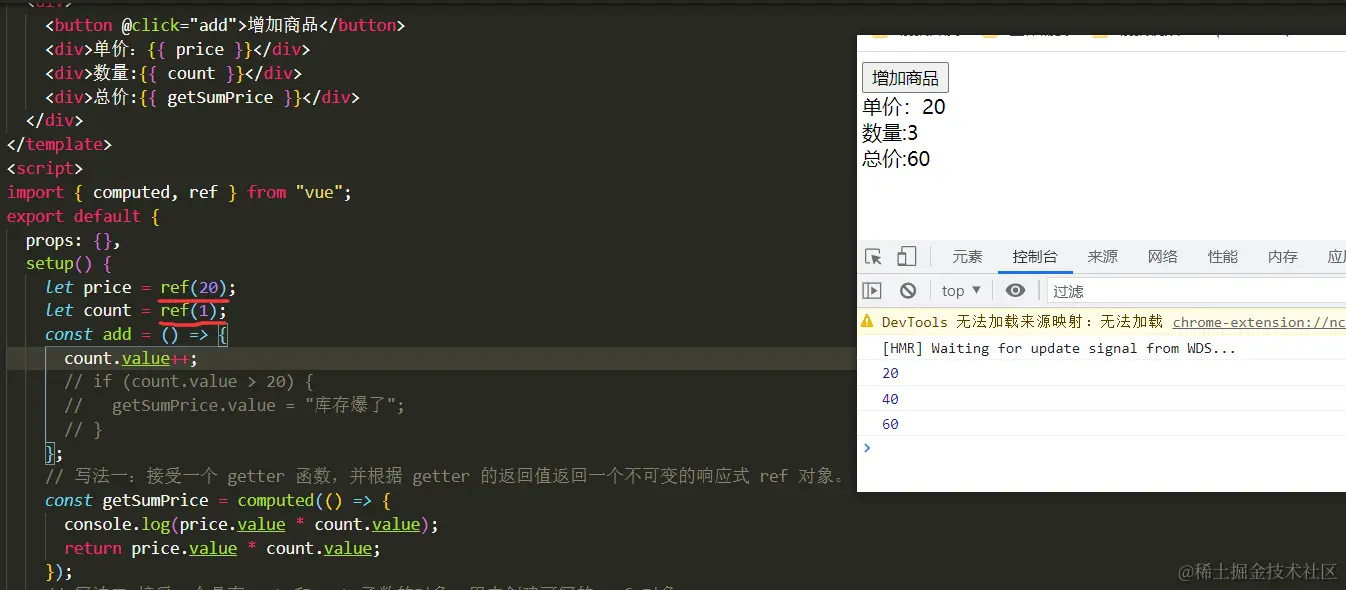The height and width of the screenshot is (590, 1346).
Task: Click the warning triangle on the source map message
Action: (866, 321)
